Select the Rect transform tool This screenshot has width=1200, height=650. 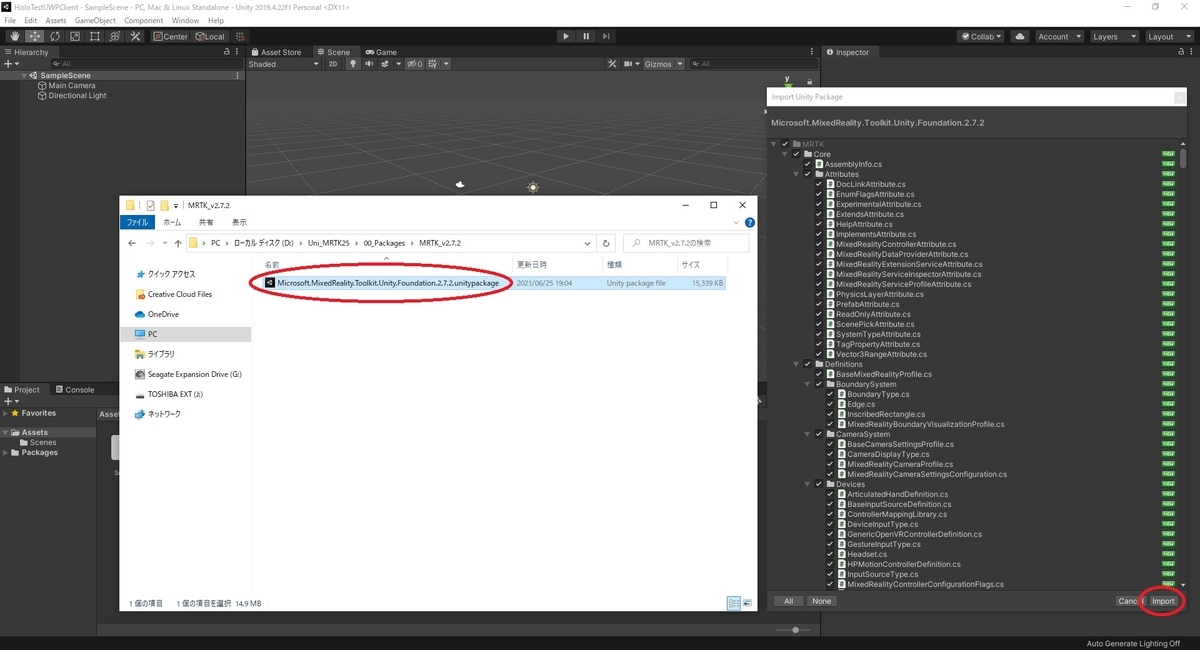(94, 36)
